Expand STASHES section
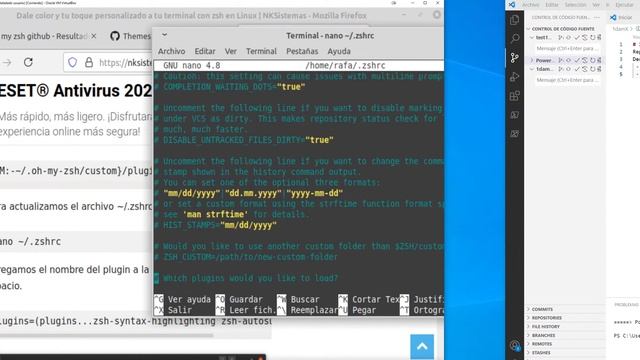The width and height of the screenshot is (640, 360). tap(541, 353)
